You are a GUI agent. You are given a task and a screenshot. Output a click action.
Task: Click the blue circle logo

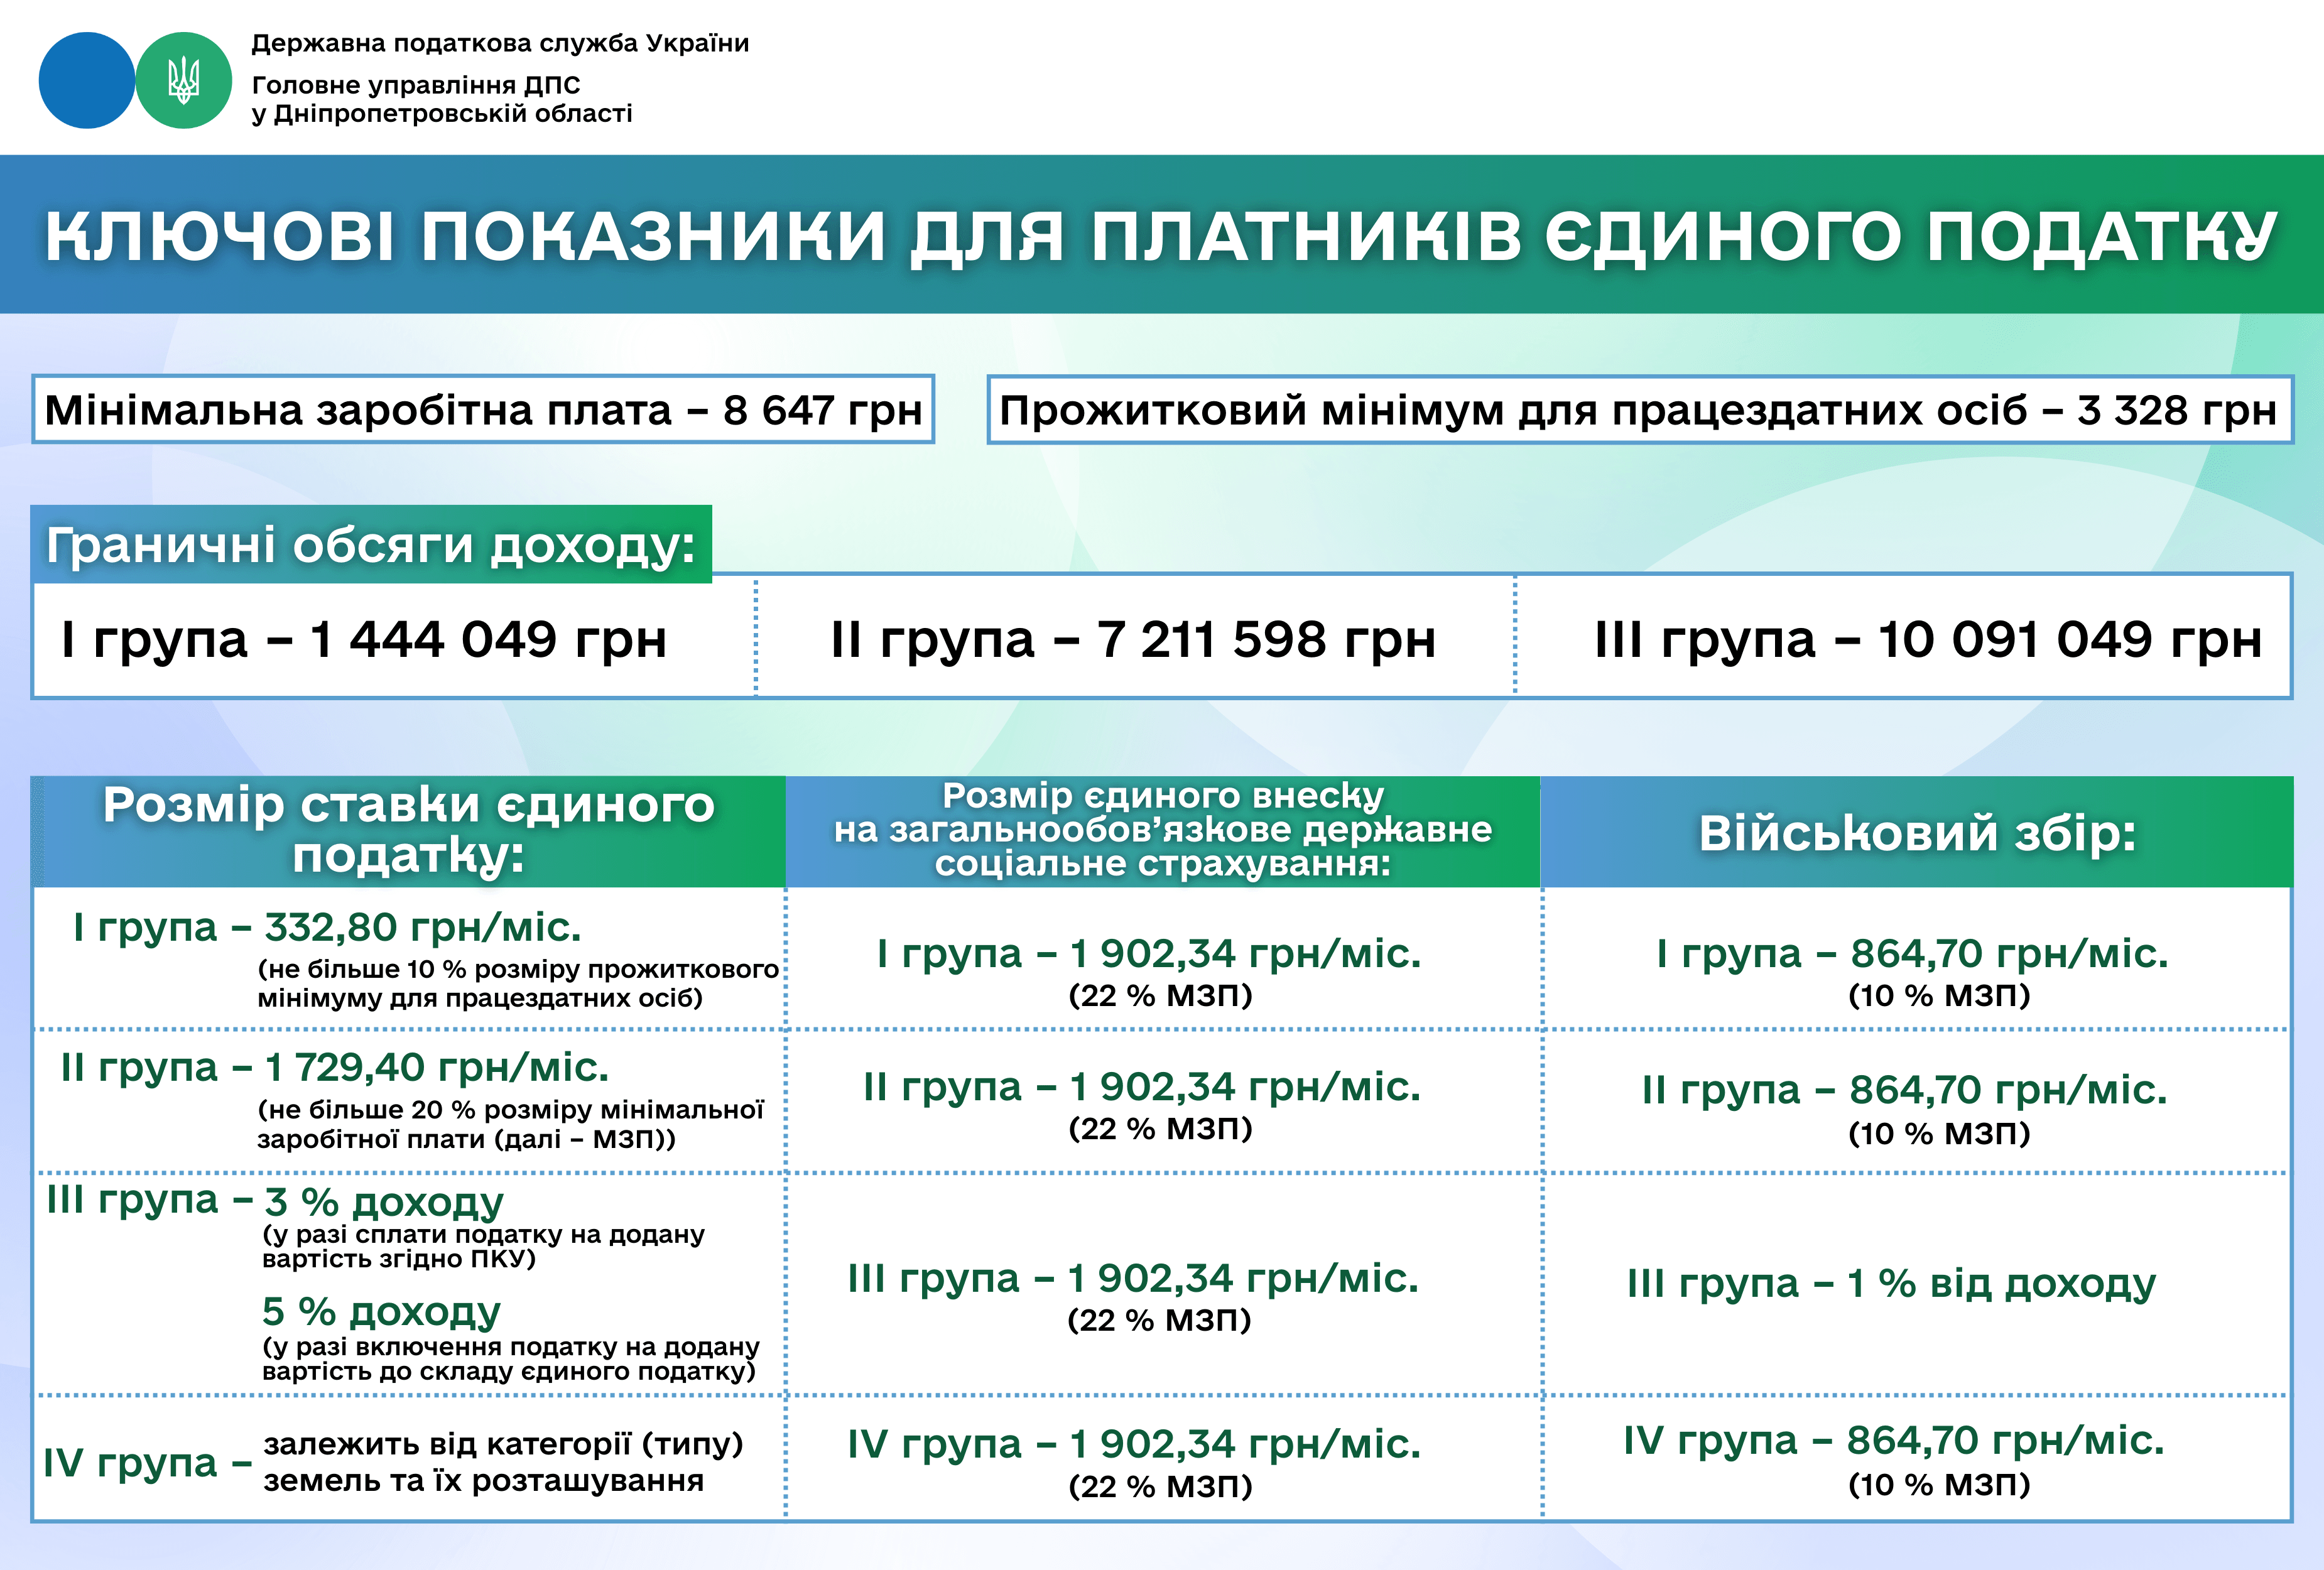[x=87, y=80]
